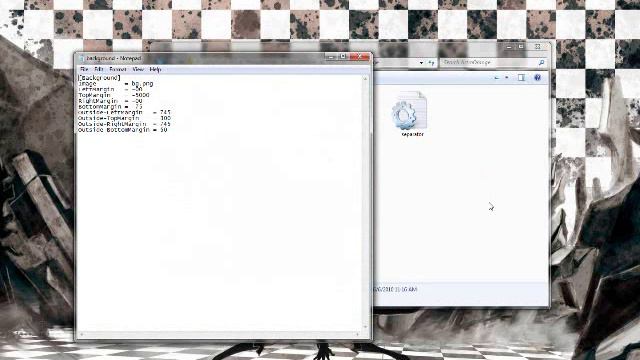Close the Notepad window
The height and width of the screenshot is (360, 640).
(359, 57)
